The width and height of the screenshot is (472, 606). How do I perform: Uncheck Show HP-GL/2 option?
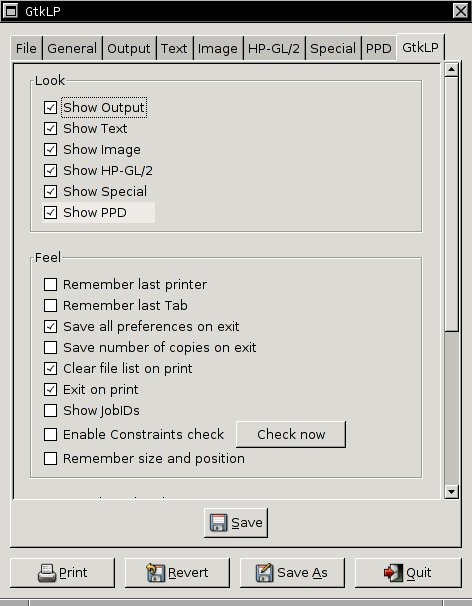click(50, 170)
